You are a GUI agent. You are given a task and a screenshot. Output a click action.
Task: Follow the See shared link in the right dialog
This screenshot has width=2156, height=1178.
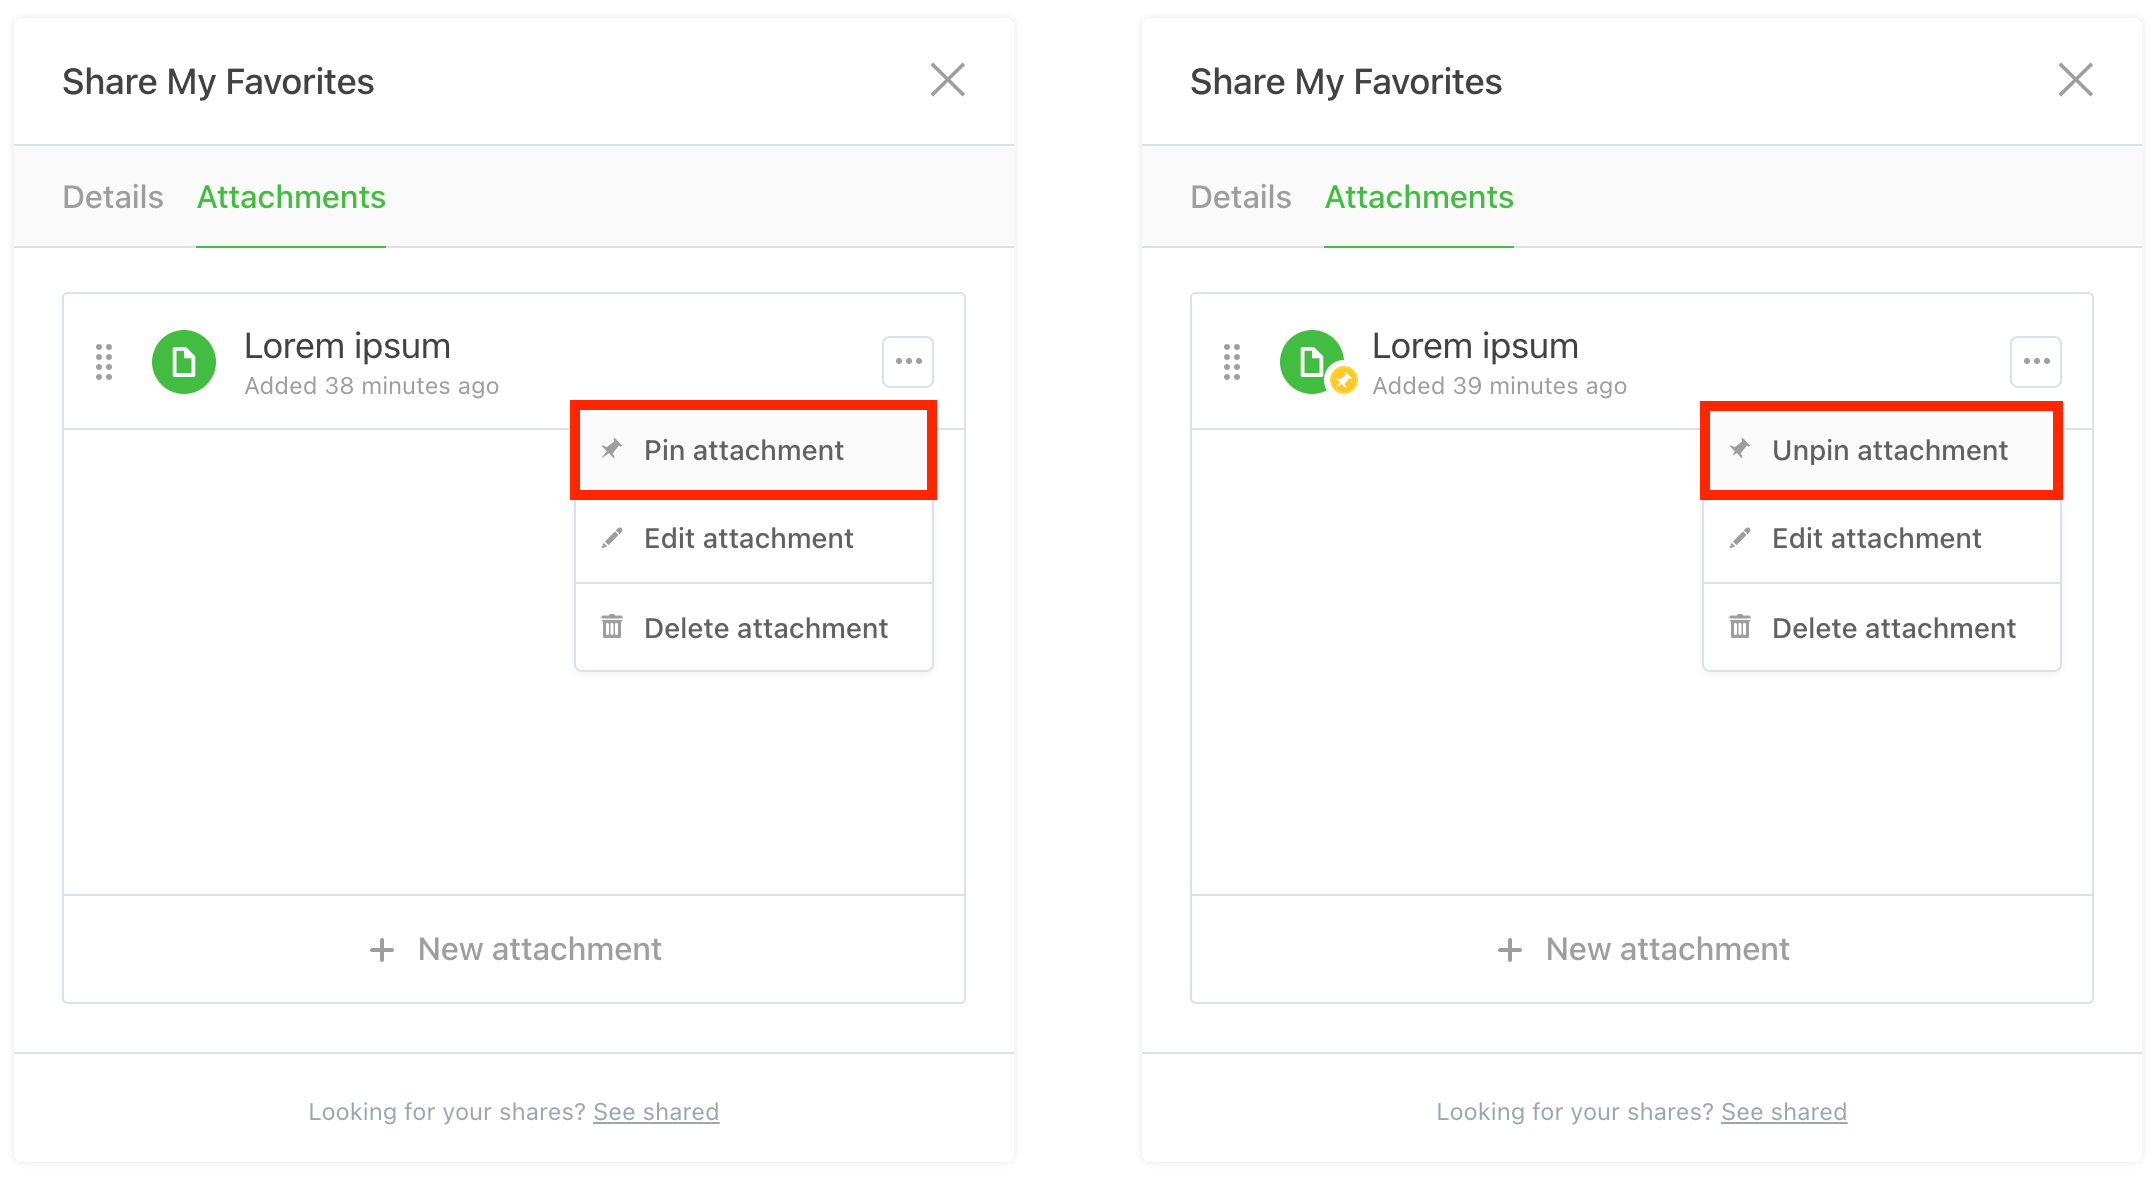click(x=1784, y=1112)
